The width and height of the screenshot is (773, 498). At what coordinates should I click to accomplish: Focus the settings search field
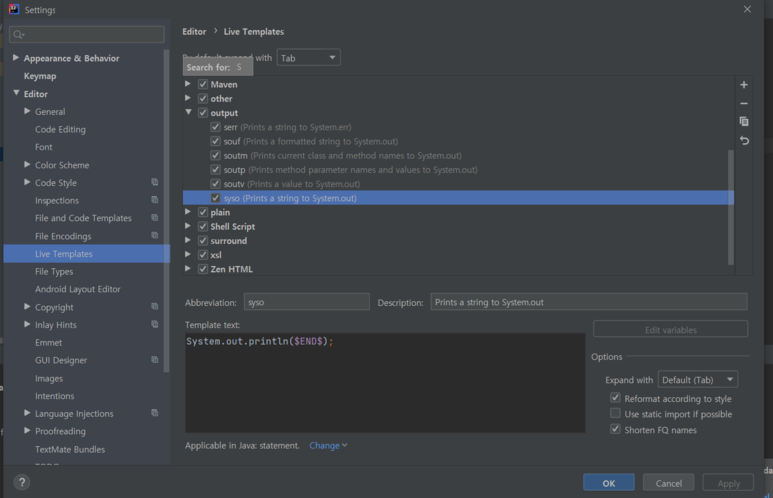[x=87, y=34]
